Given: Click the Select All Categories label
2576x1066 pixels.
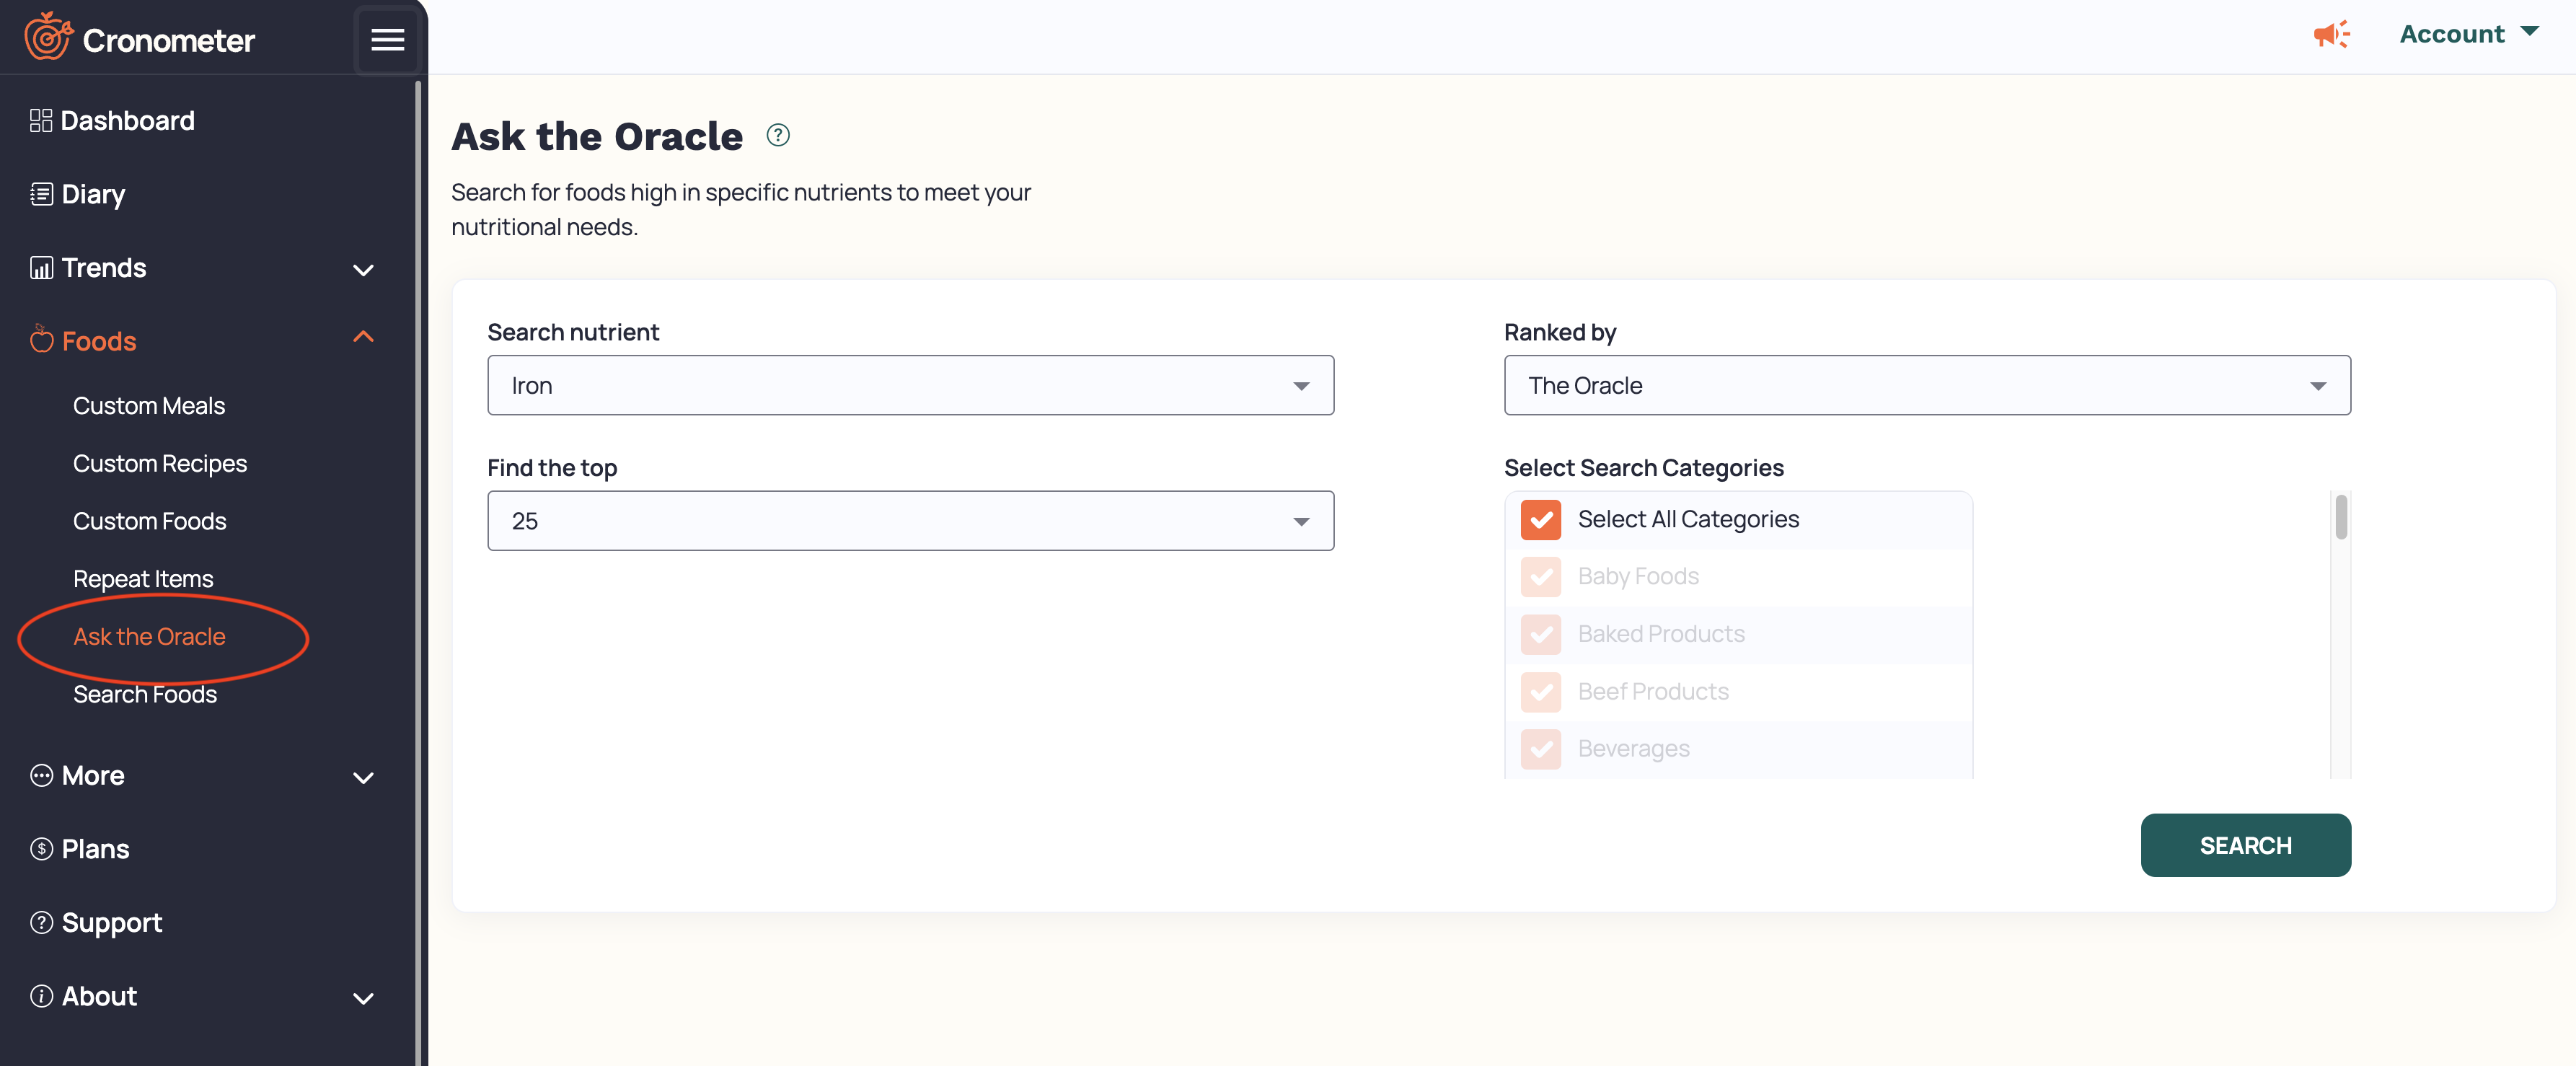Looking at the screenshot, I should click(x=1688, y=519).
